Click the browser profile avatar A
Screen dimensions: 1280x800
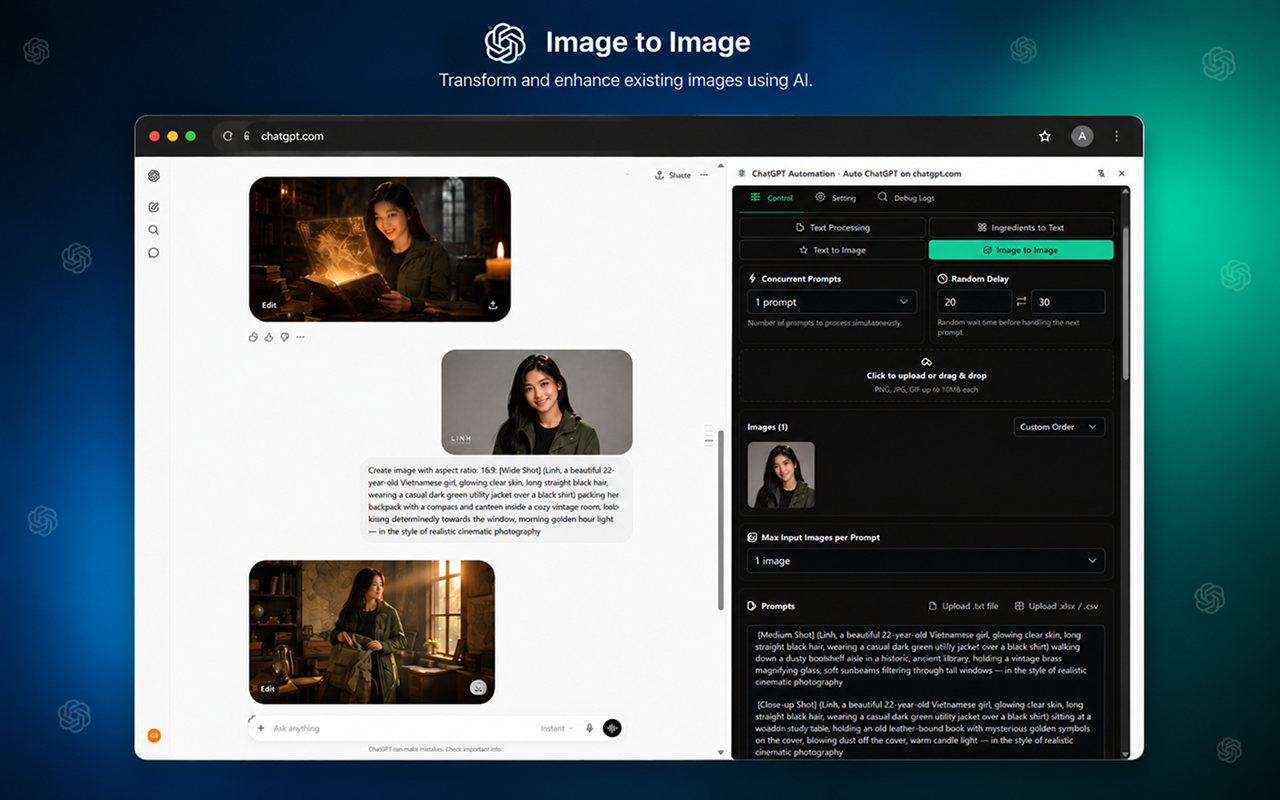tap(1082, 136)
